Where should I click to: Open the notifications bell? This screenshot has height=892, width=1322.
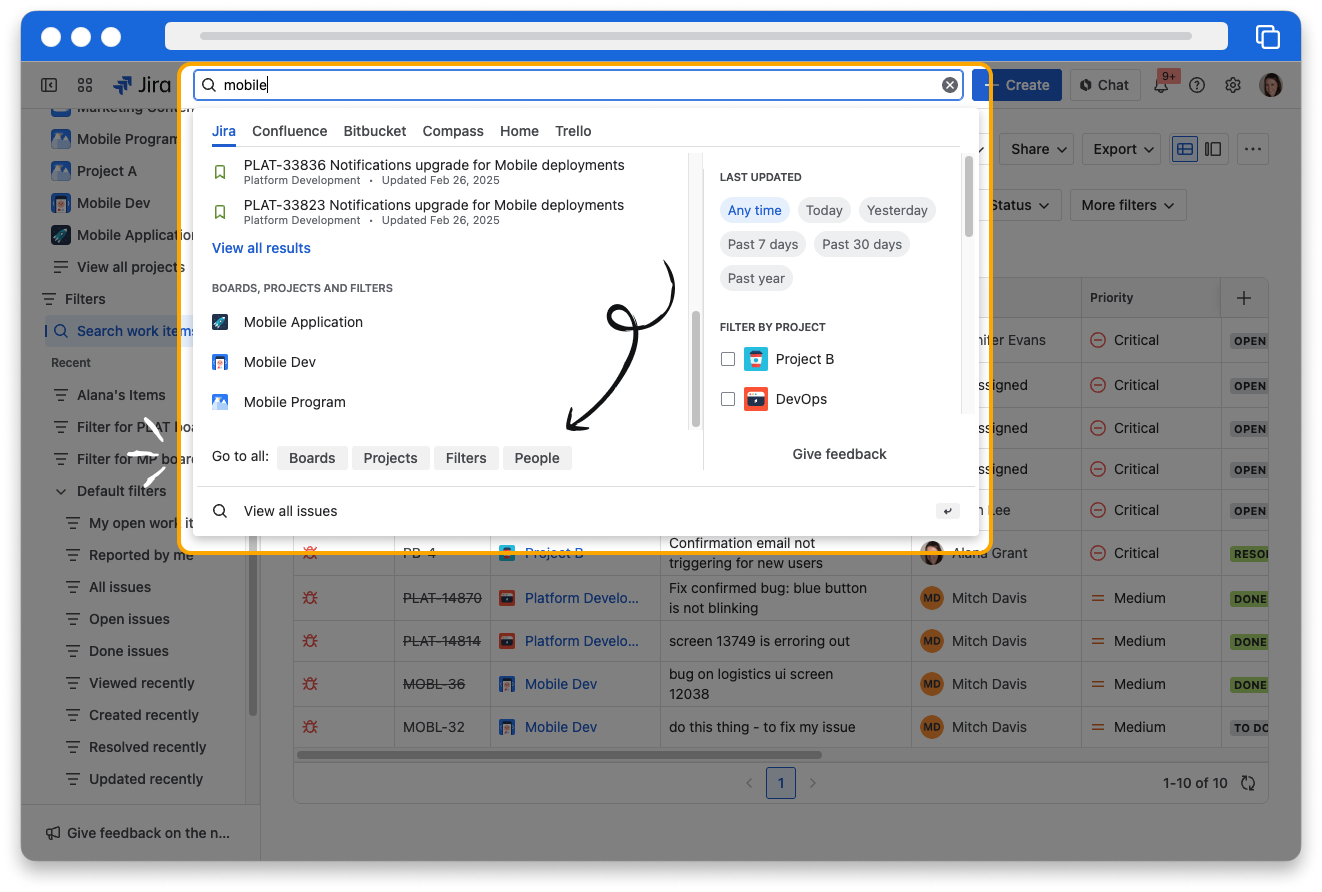1161,86
